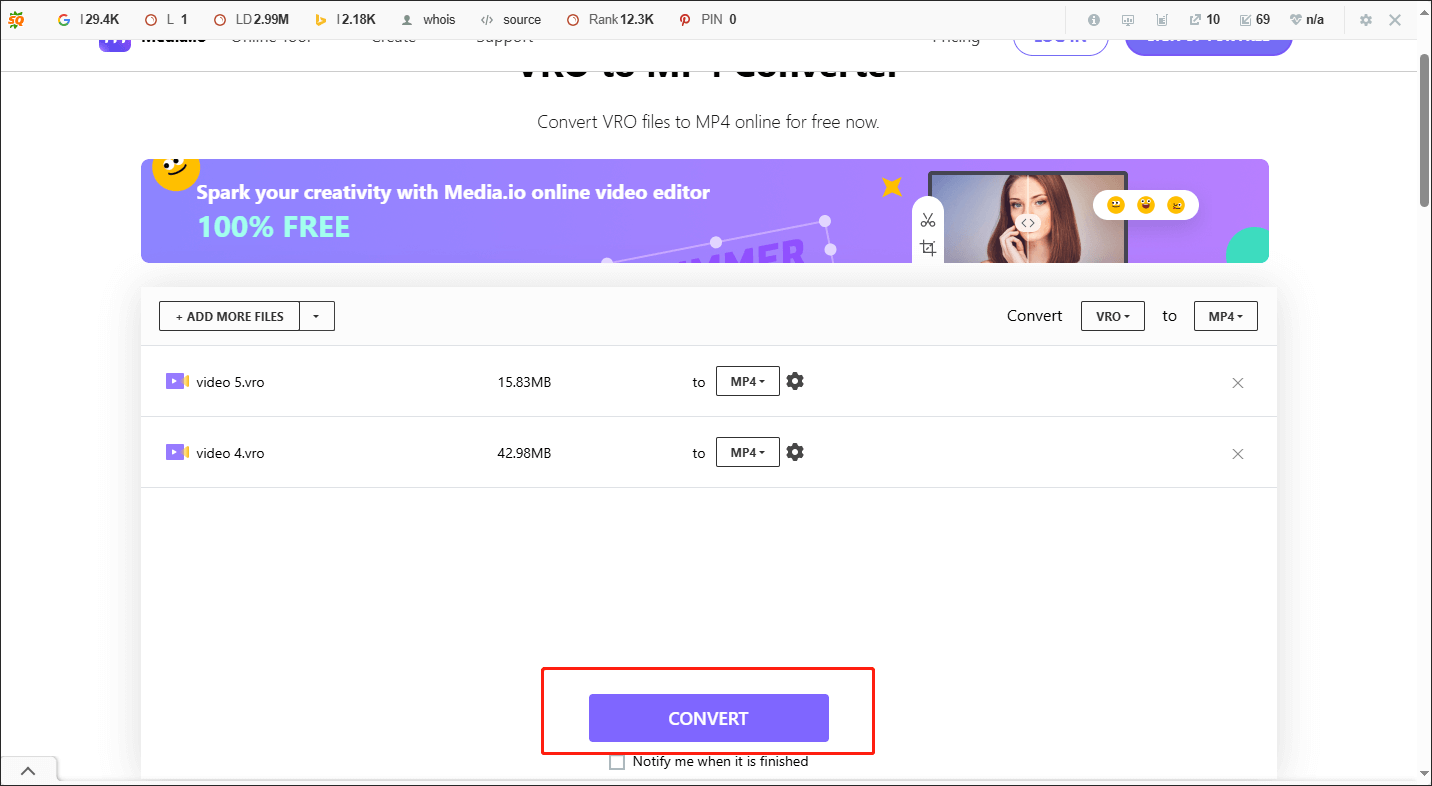Open SEOquake settings gear
The height and width of the screenshot is (786, 1432).
tap(1366, 19)
